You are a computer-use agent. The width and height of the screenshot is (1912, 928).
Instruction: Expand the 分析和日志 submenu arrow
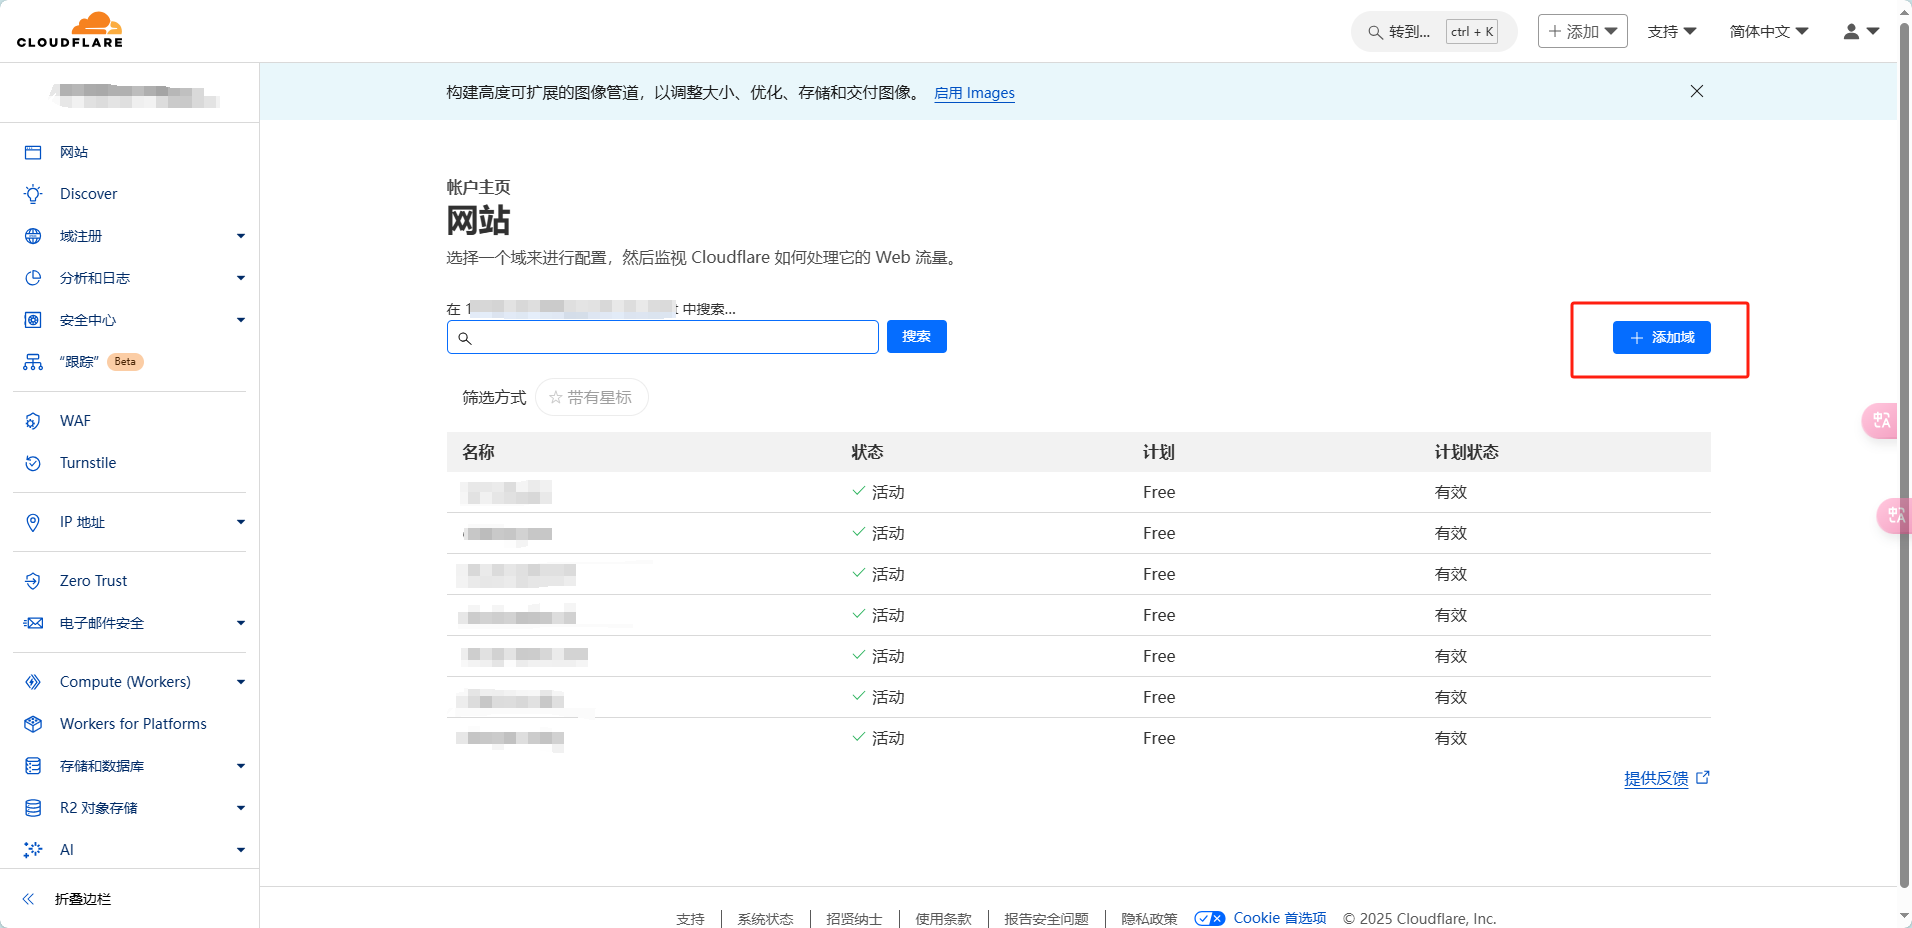241,278
